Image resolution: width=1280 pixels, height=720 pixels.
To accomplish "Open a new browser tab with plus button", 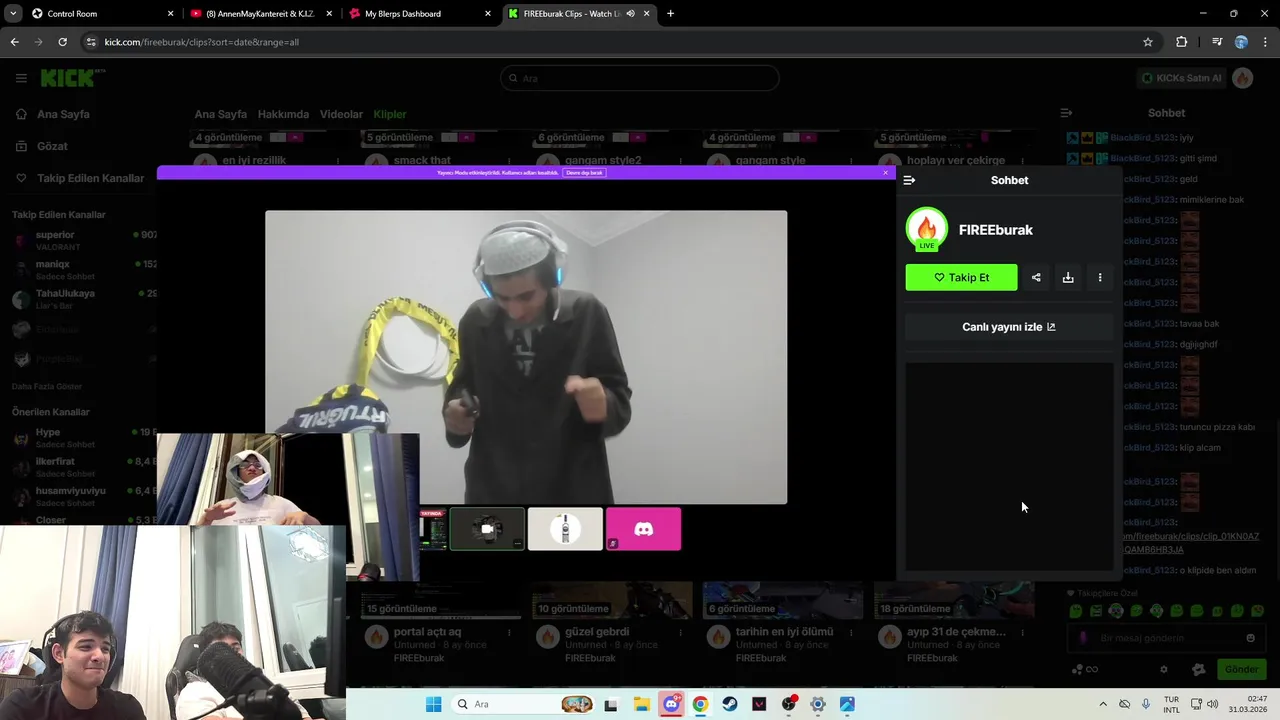I will click(x=670, y=14).
